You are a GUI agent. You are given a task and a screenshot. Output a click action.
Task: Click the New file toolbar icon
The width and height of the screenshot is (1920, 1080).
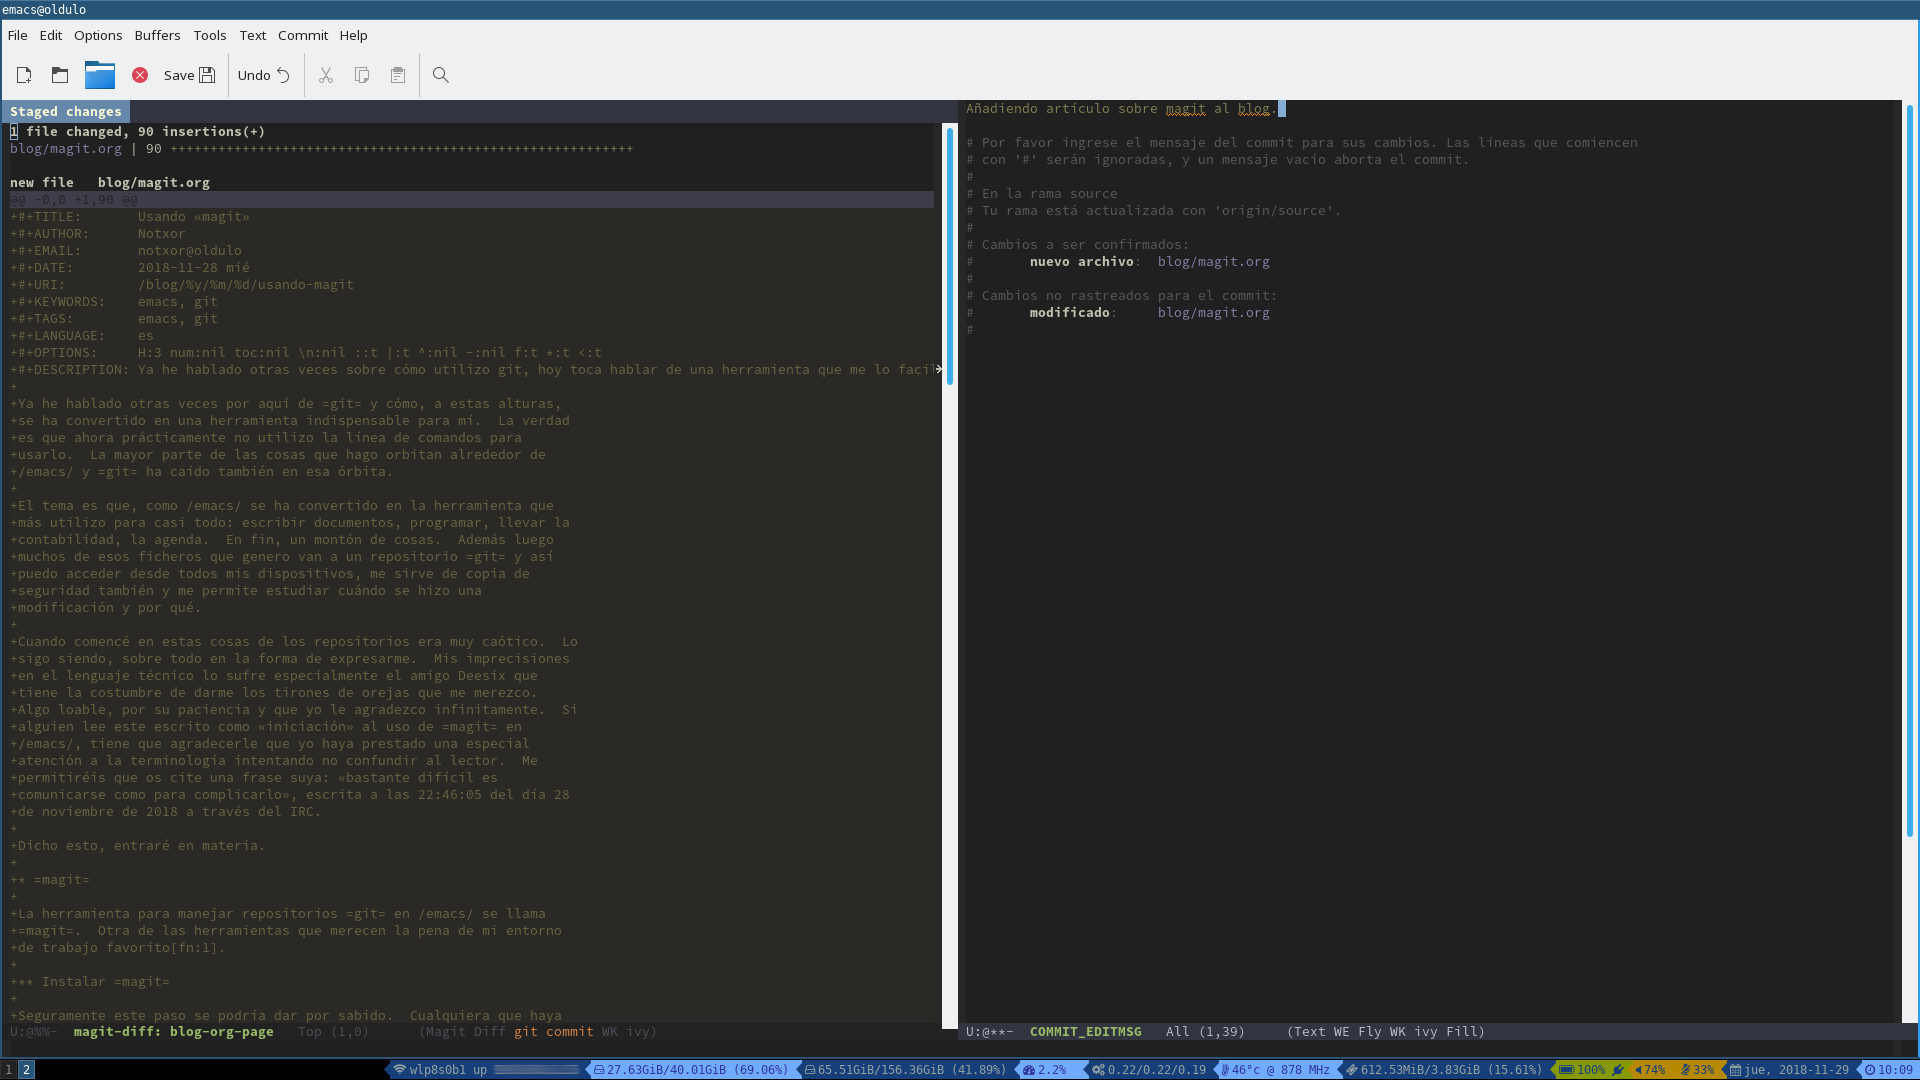[24, 75]
